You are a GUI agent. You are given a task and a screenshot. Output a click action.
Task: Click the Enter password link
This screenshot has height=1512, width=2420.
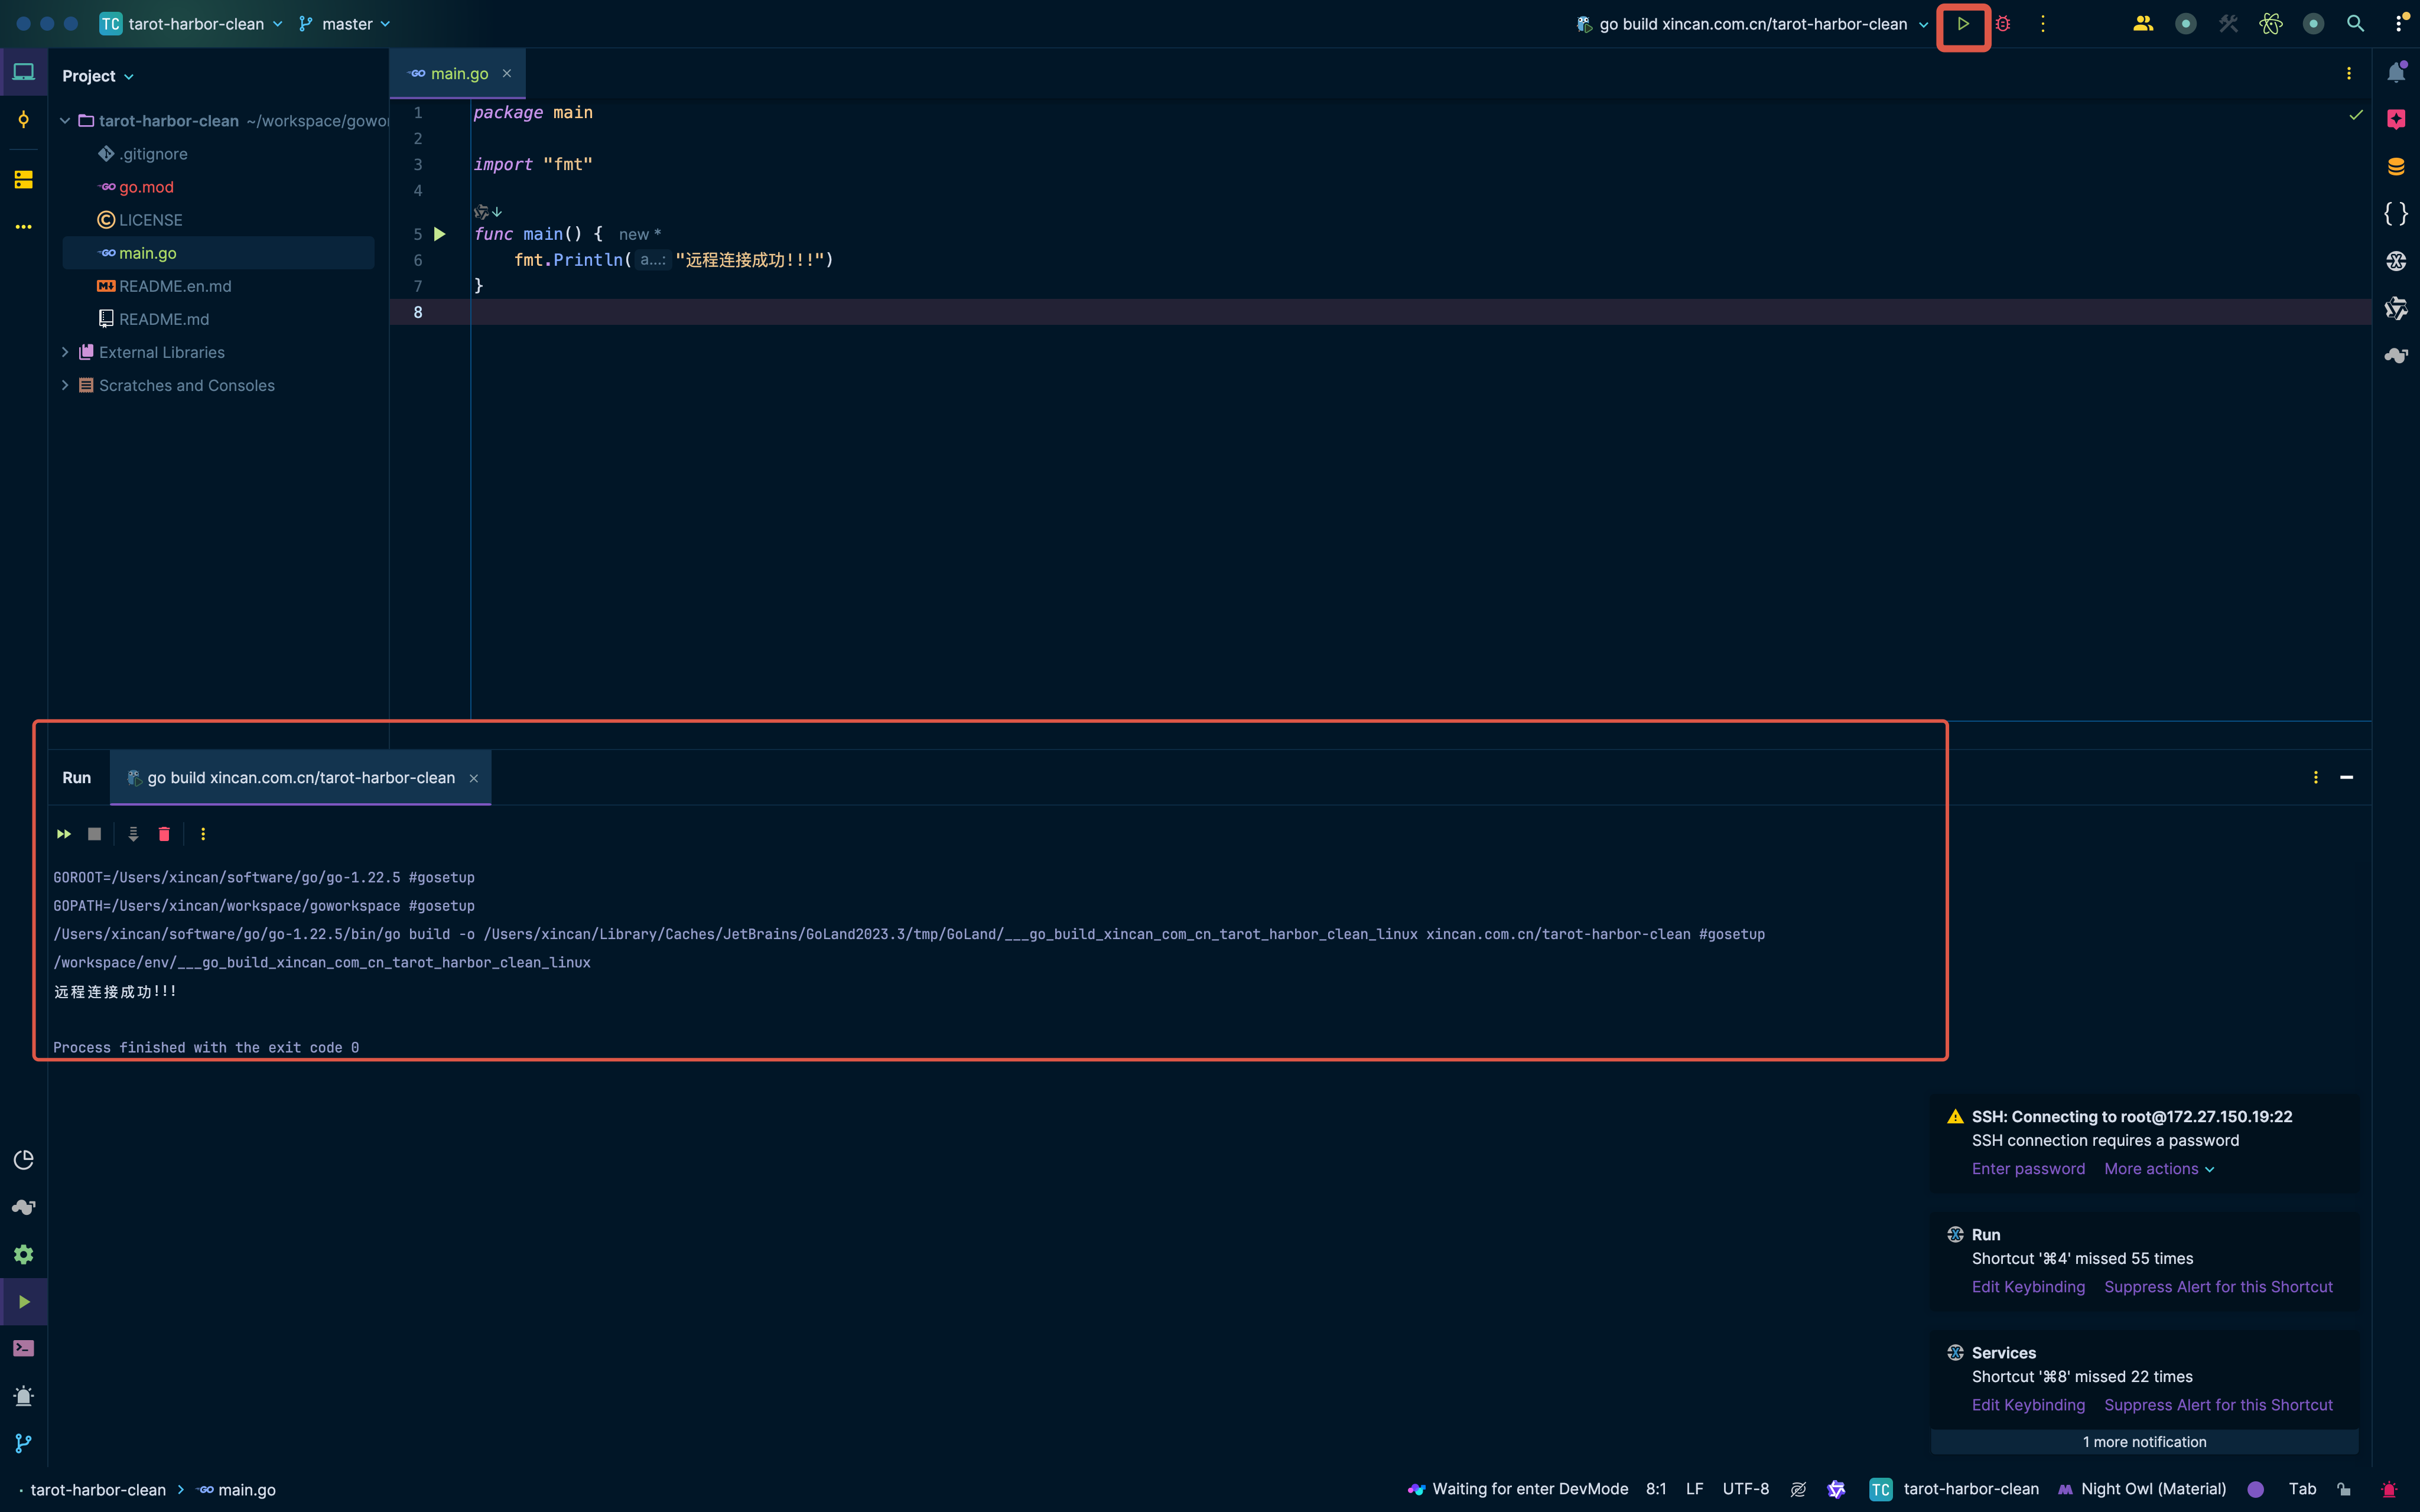pos(2028,1169)
